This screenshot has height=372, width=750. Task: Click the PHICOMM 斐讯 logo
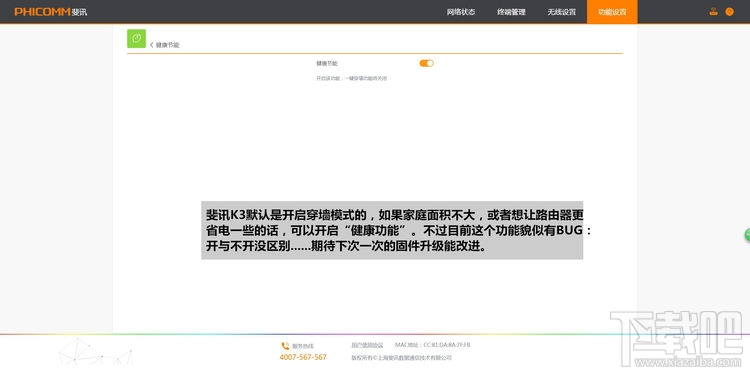51,12
